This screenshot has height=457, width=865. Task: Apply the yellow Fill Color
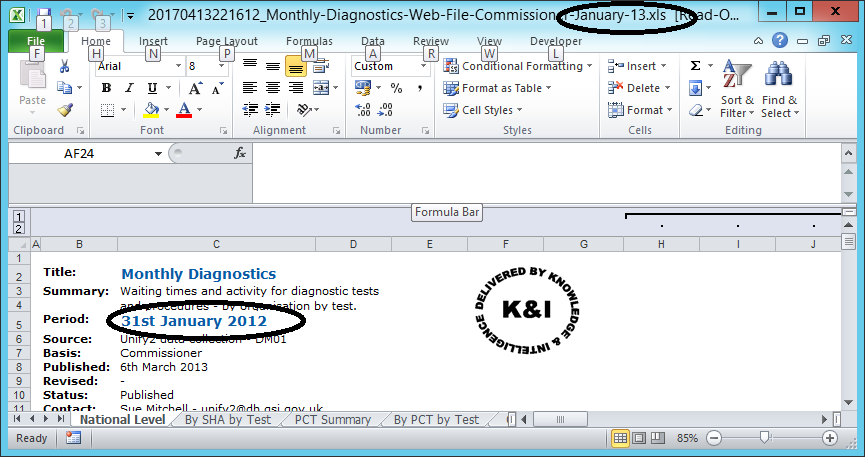pos(151,110)
